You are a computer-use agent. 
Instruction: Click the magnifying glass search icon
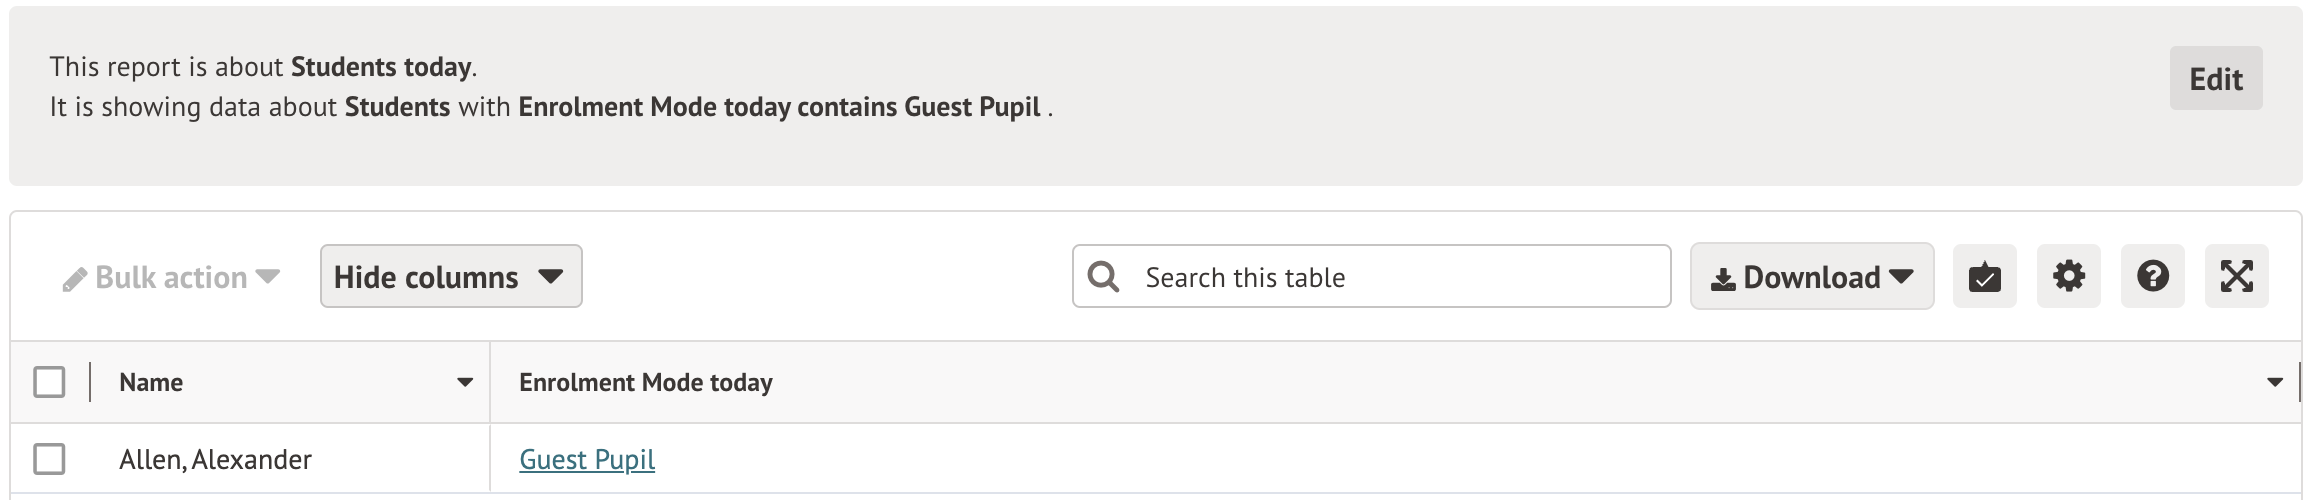click(x=1103, y=277)
